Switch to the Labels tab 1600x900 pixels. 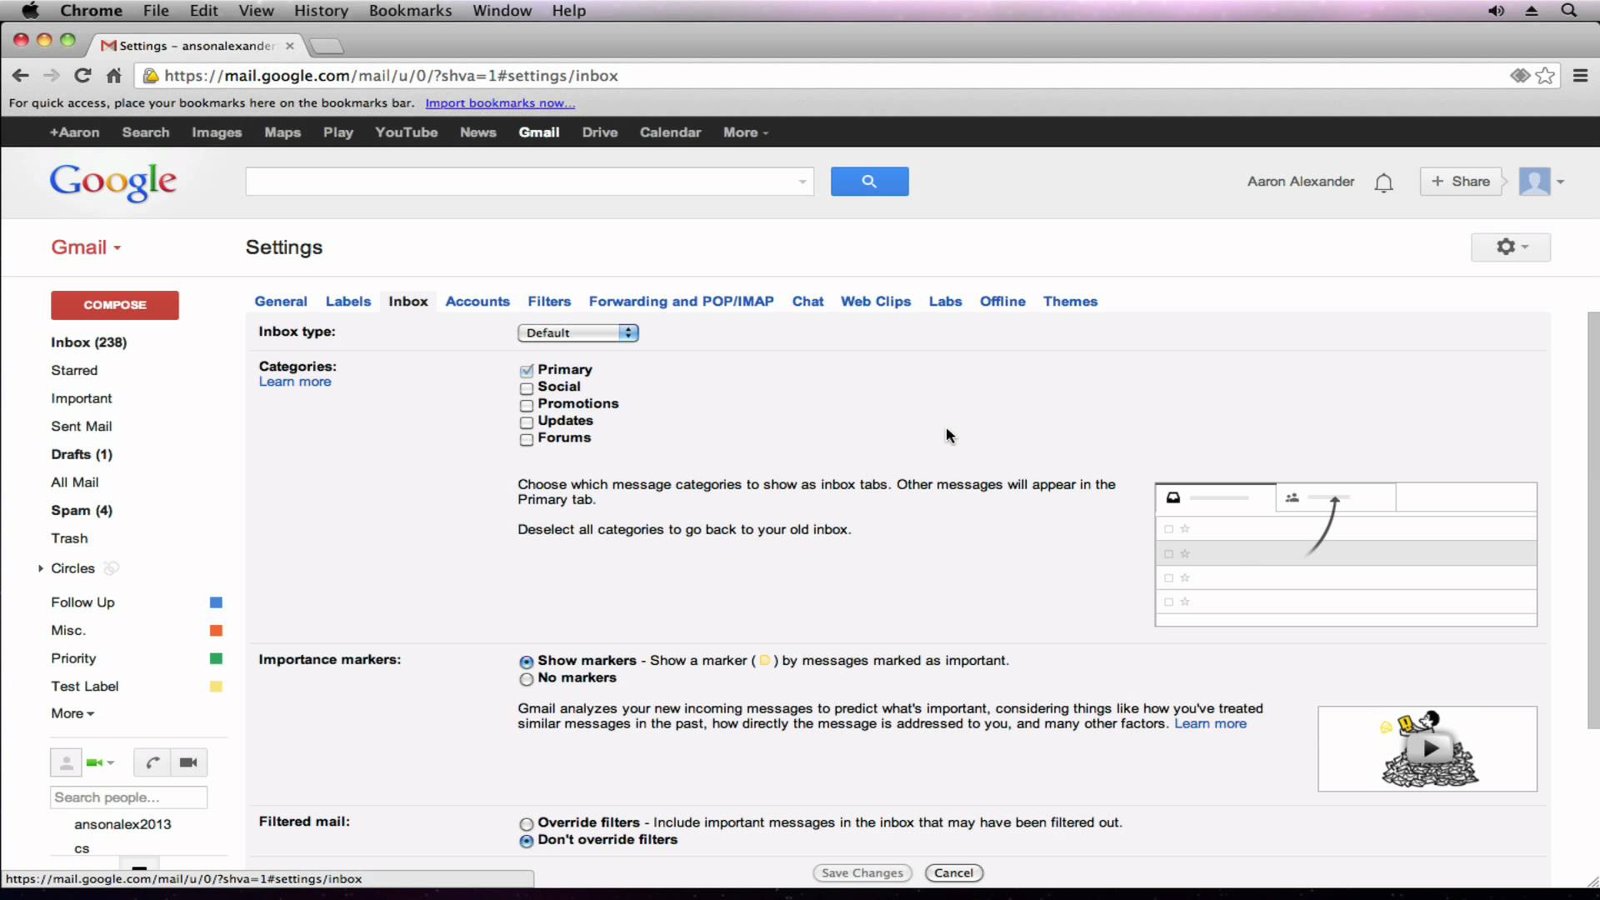(x=348, y=301)
